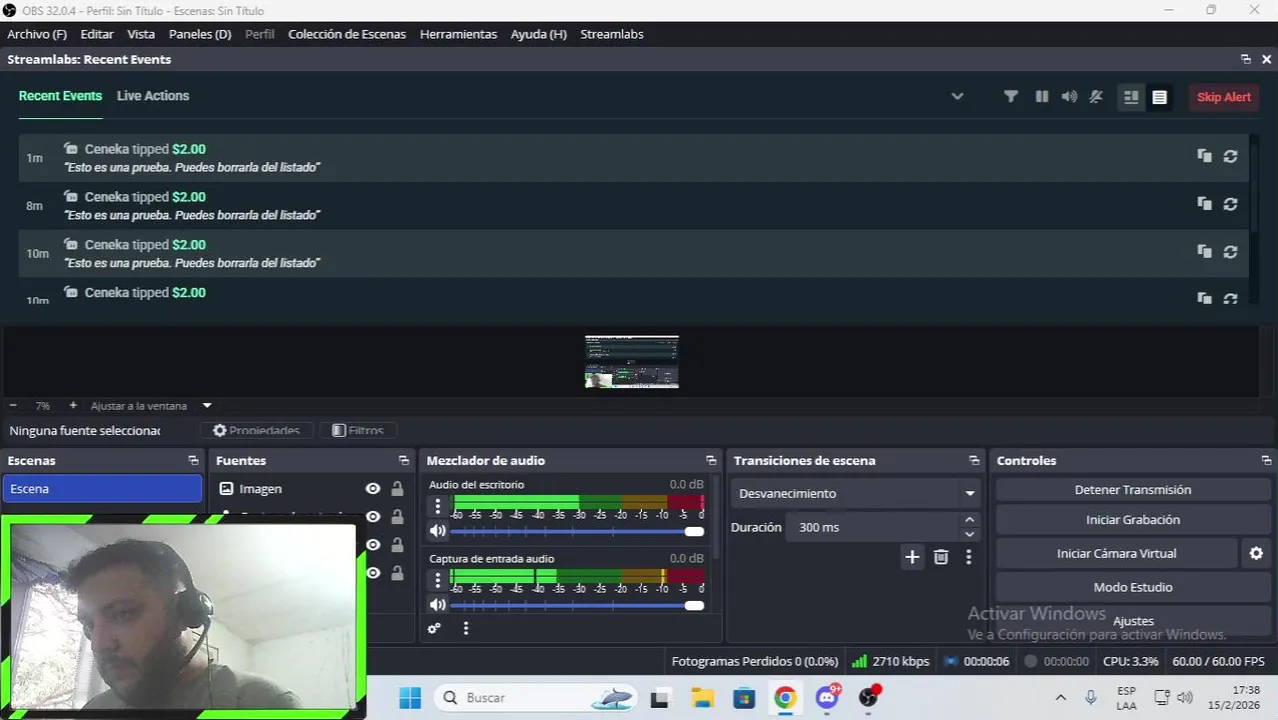Open transition properties three-dot menu
Viewport: 1278px width, 720px height.
(968, 558)
